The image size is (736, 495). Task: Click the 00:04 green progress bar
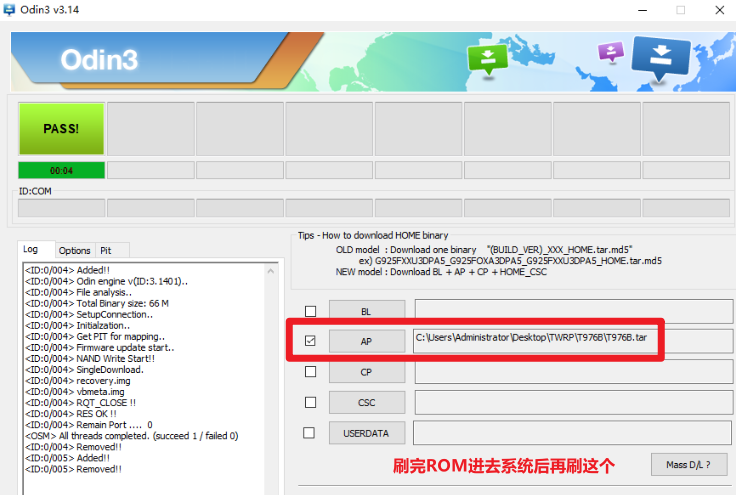pos(61,170)
